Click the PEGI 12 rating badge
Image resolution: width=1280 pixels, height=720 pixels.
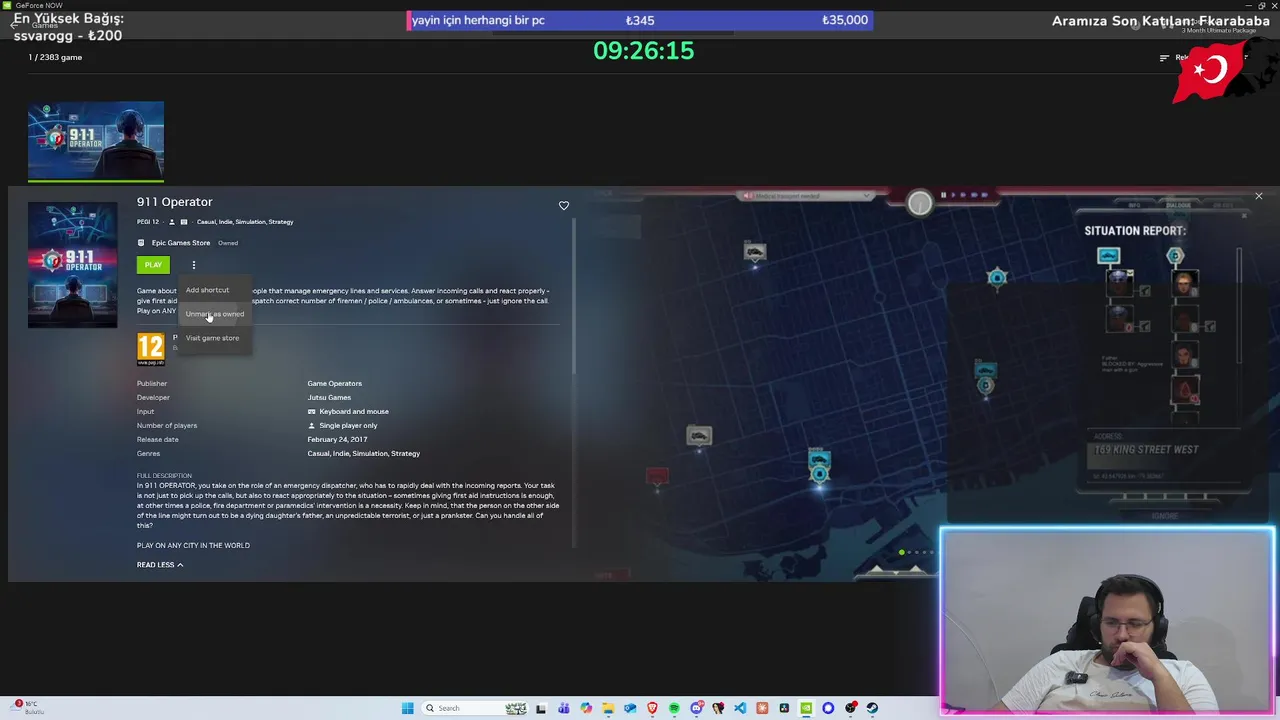tap(151, 348)
